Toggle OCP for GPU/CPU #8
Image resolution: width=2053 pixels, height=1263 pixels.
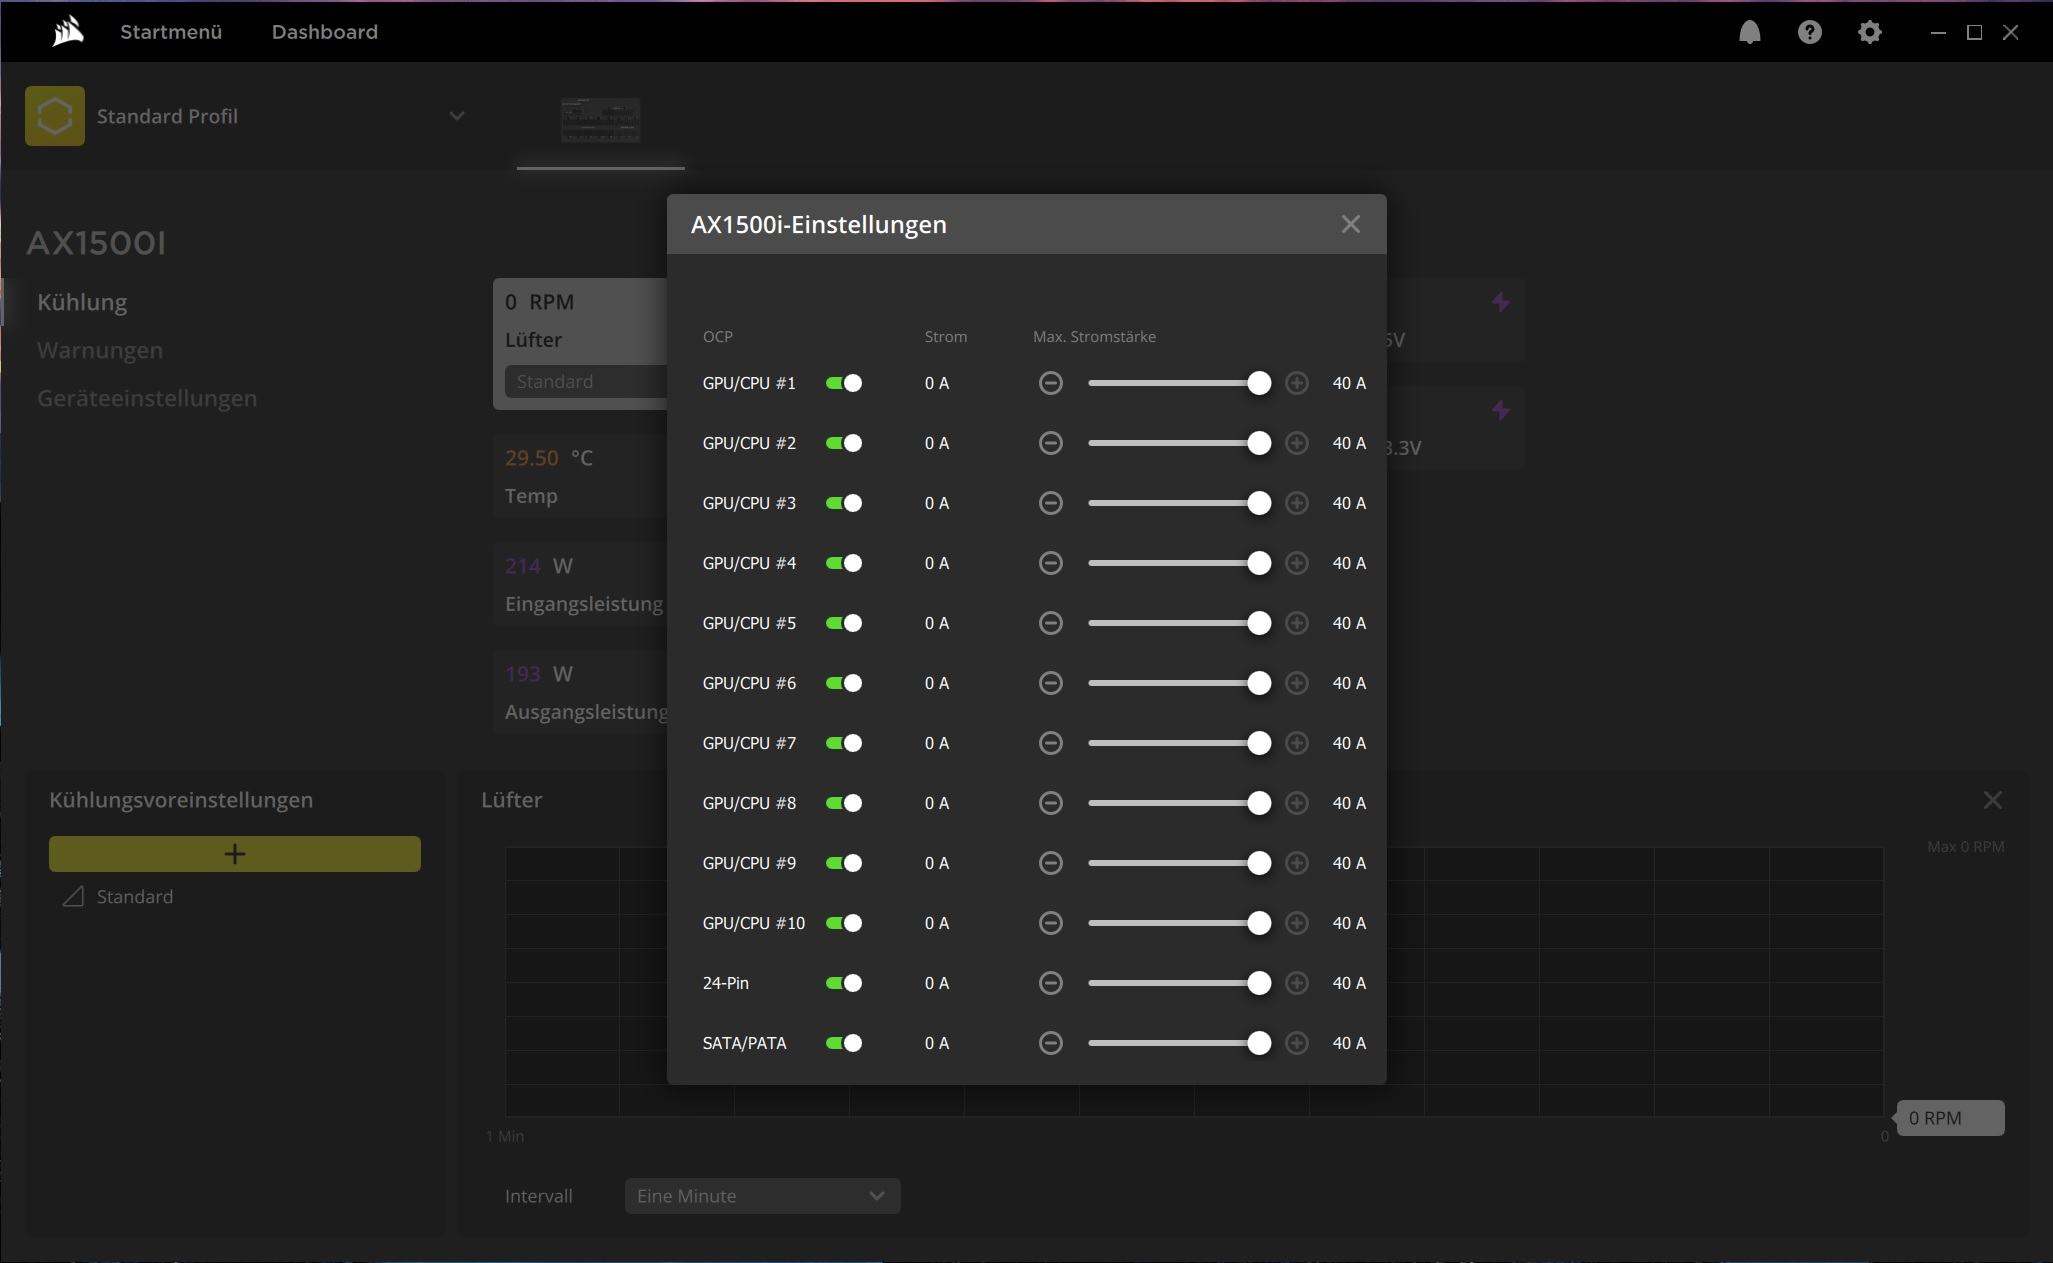[844, 803]
